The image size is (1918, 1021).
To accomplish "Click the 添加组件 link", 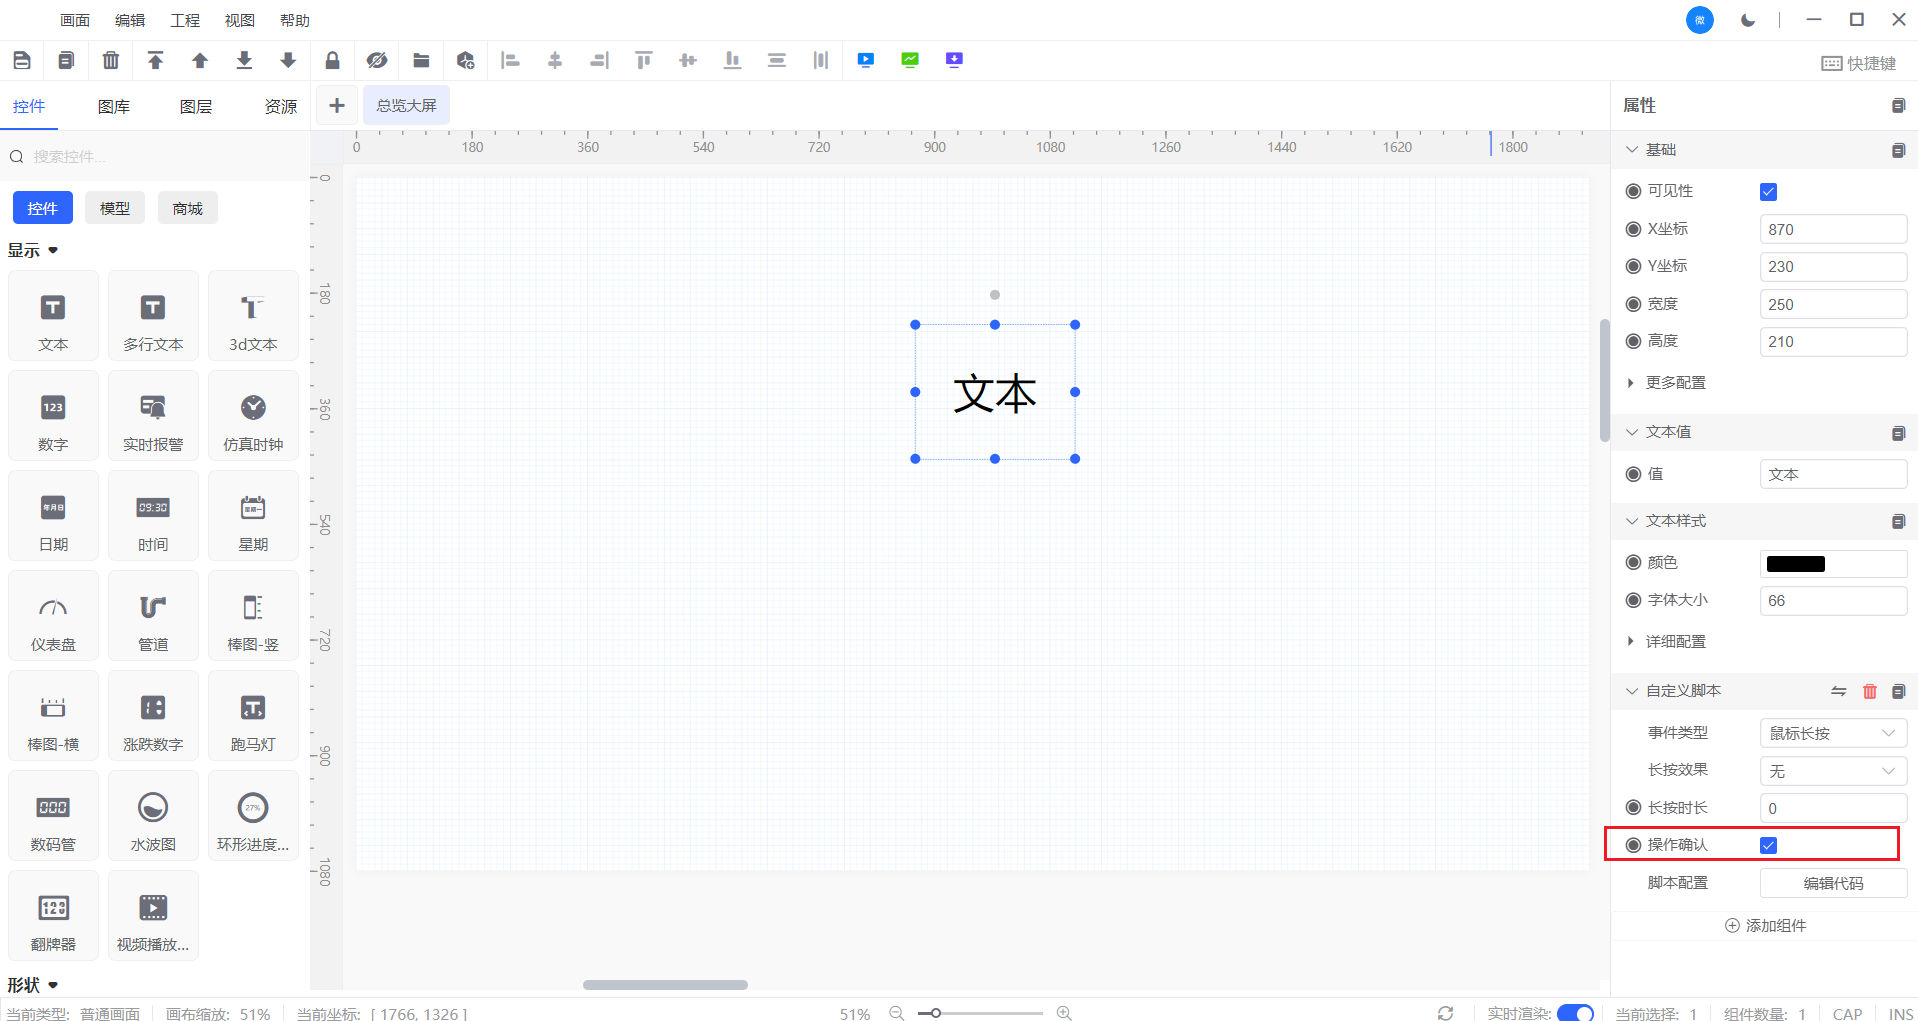I will pos(1765,925).
